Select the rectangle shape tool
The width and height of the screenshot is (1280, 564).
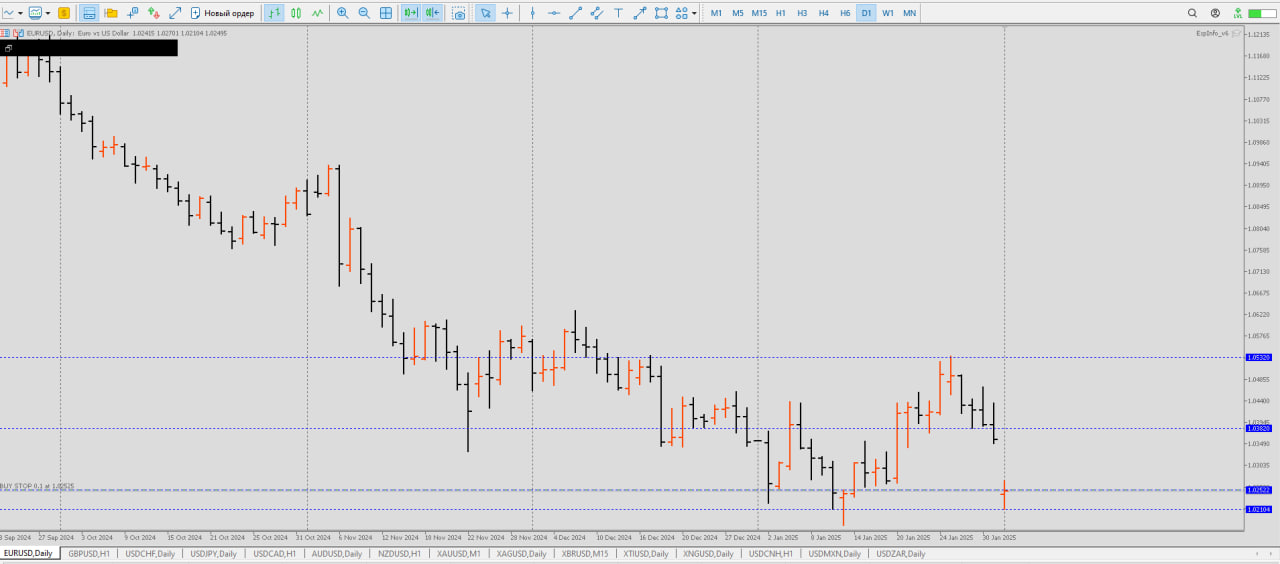(x=661, y=13)
